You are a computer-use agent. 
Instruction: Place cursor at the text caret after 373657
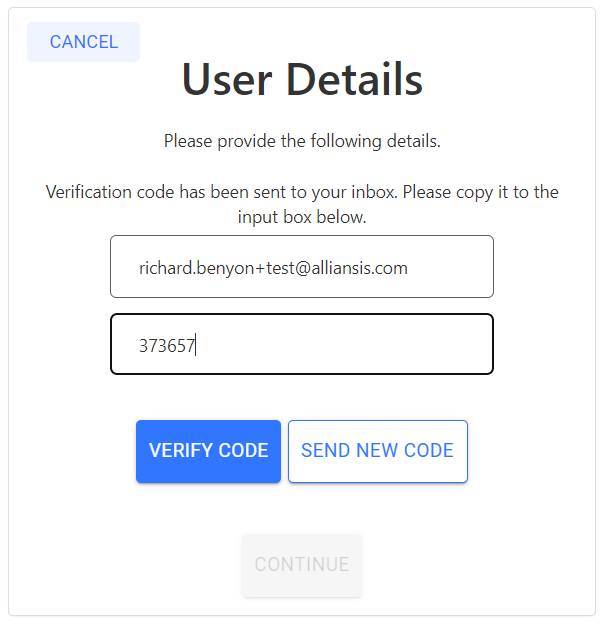click(196, 345)
